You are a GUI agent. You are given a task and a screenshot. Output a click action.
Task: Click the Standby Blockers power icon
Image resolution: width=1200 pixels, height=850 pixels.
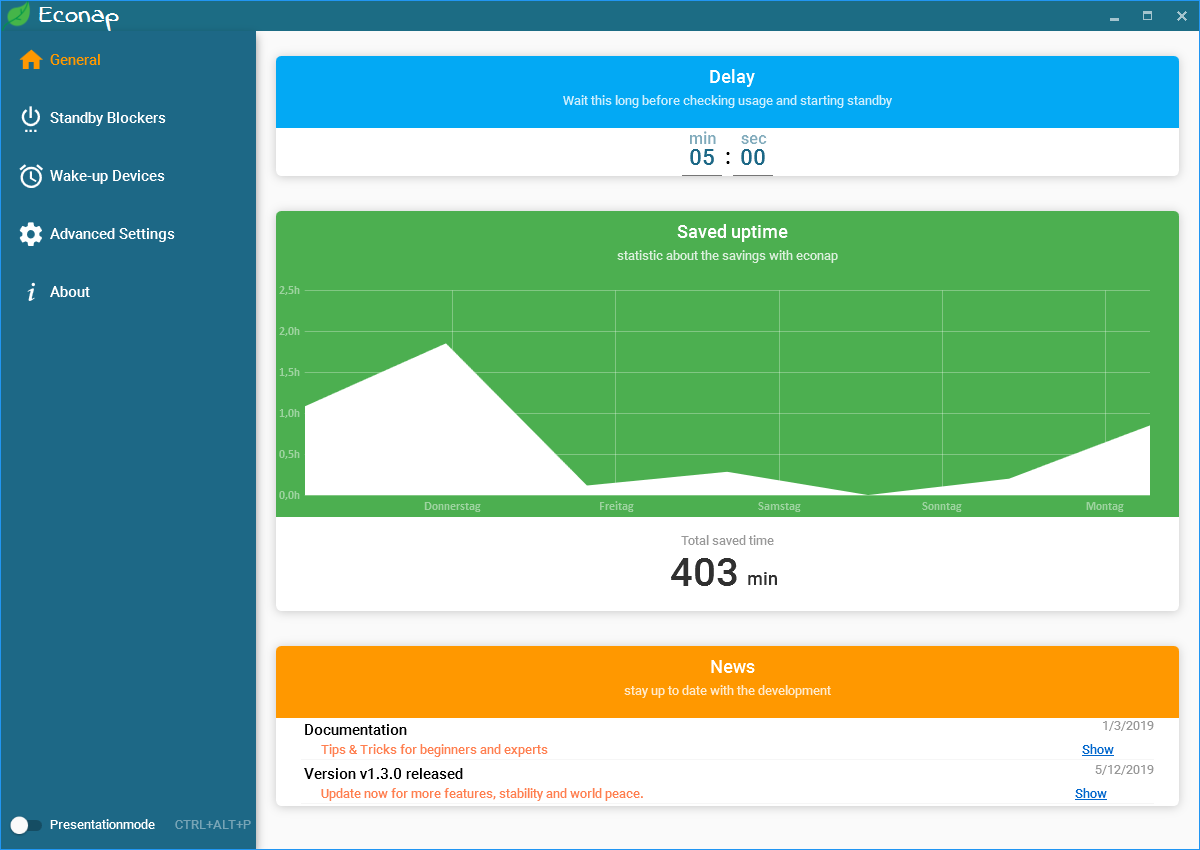click(x=31, y=118)
